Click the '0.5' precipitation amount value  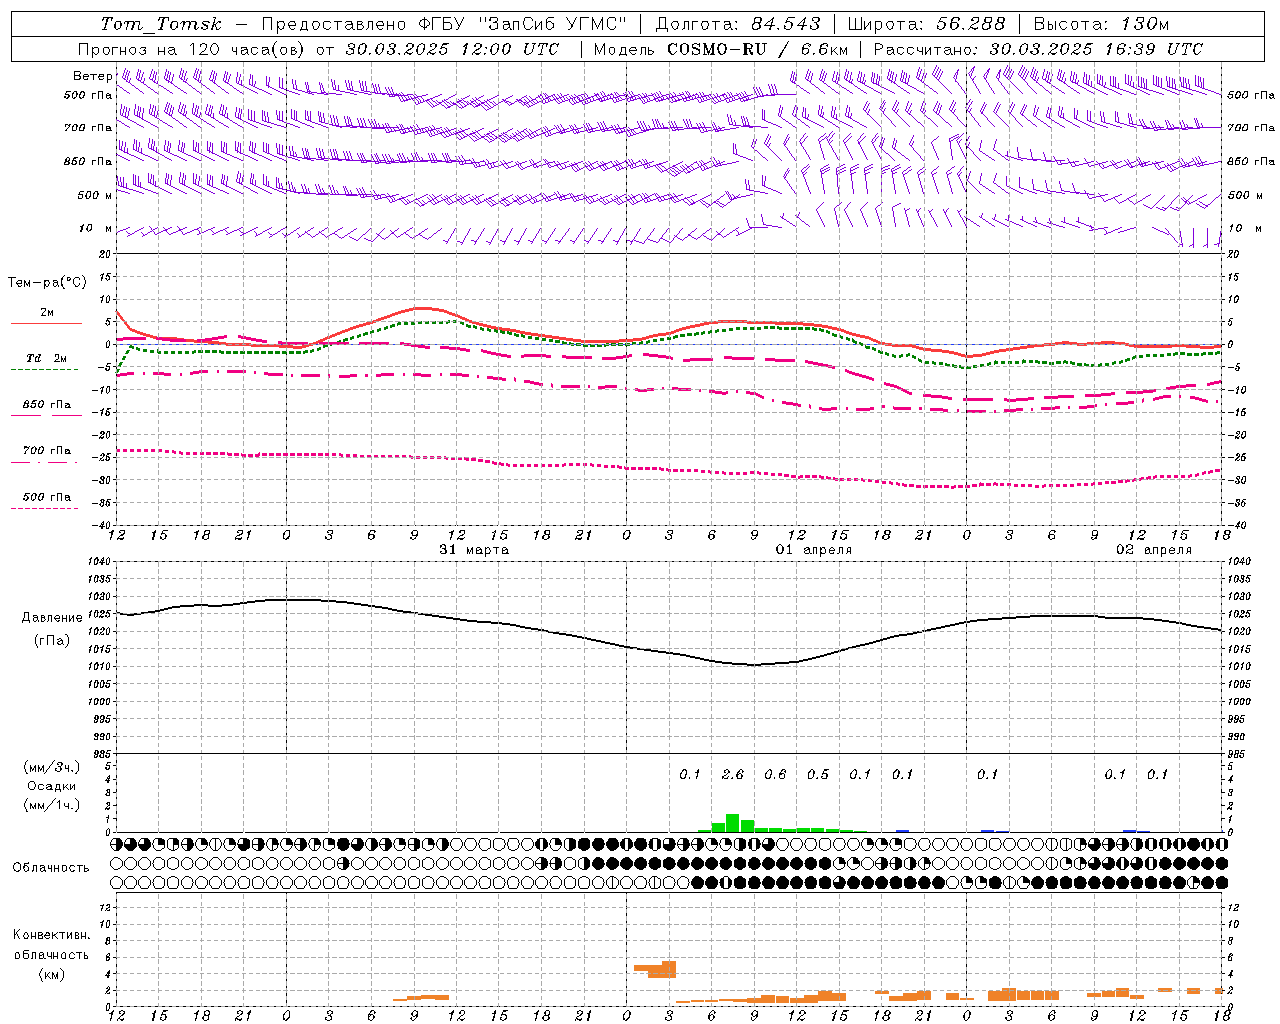(x=818, y=774)
